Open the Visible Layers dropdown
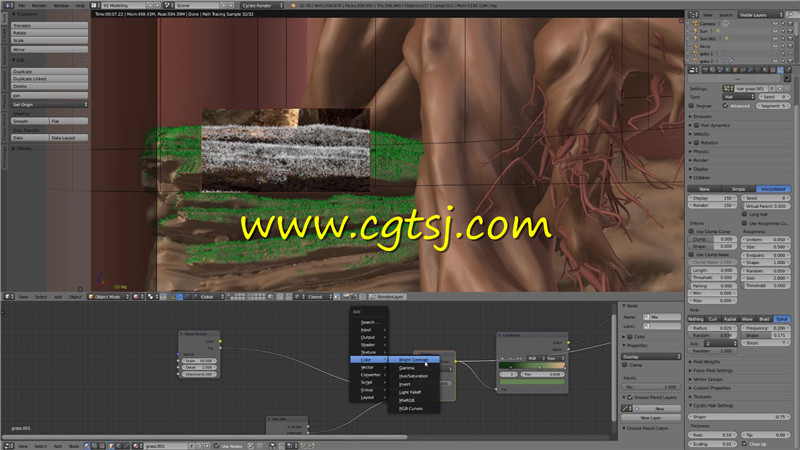 760,15
